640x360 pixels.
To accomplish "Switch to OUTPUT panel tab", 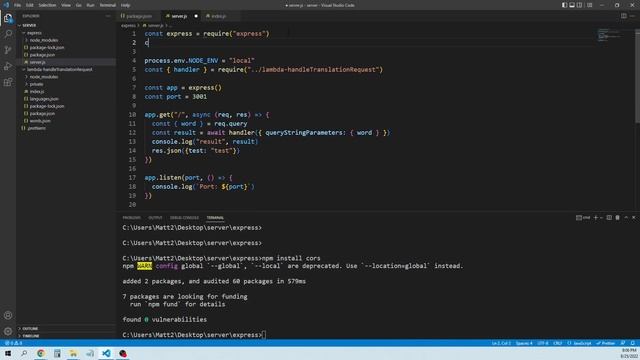I will click(x=155, y=218).
